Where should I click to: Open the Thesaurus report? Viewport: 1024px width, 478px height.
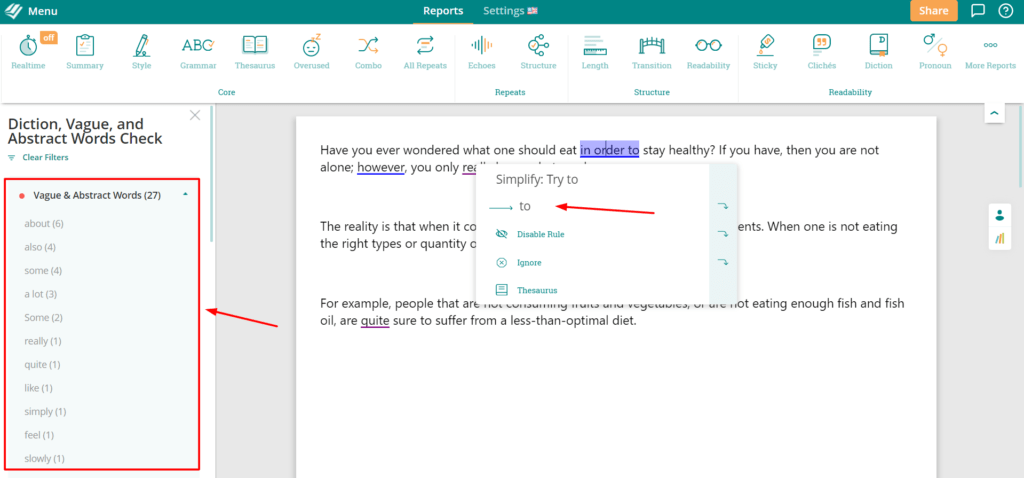tap(255, 51)
